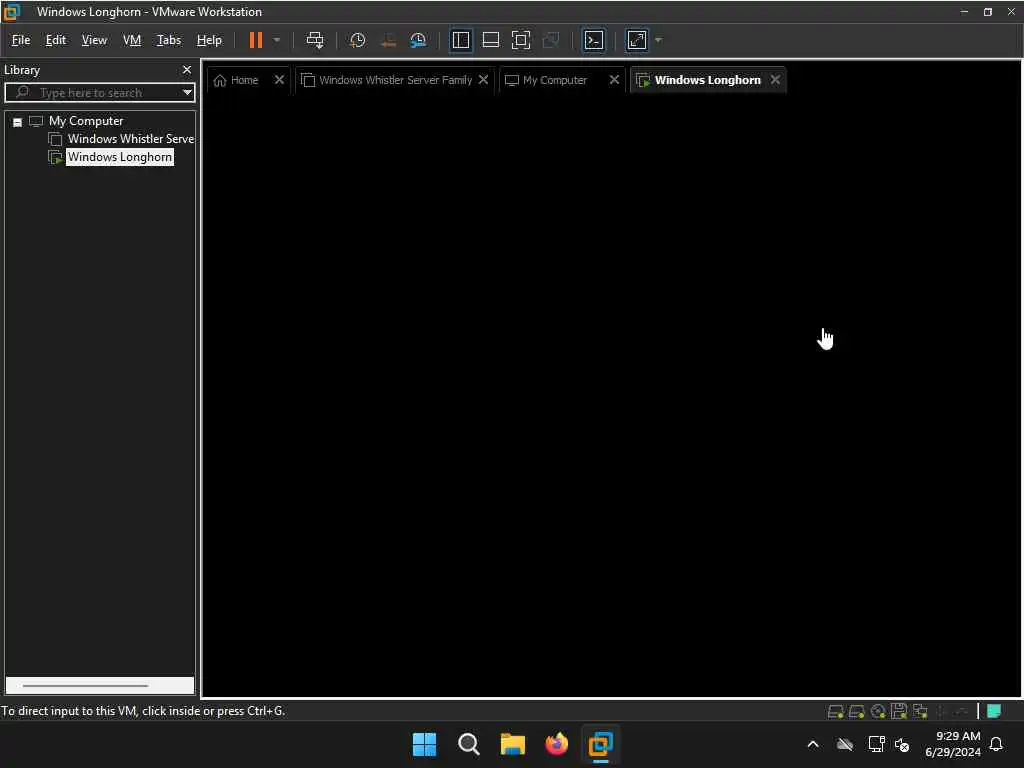Open the Windows Start menu
Screen dimensions: 1024x768
[x=424, y=744]
